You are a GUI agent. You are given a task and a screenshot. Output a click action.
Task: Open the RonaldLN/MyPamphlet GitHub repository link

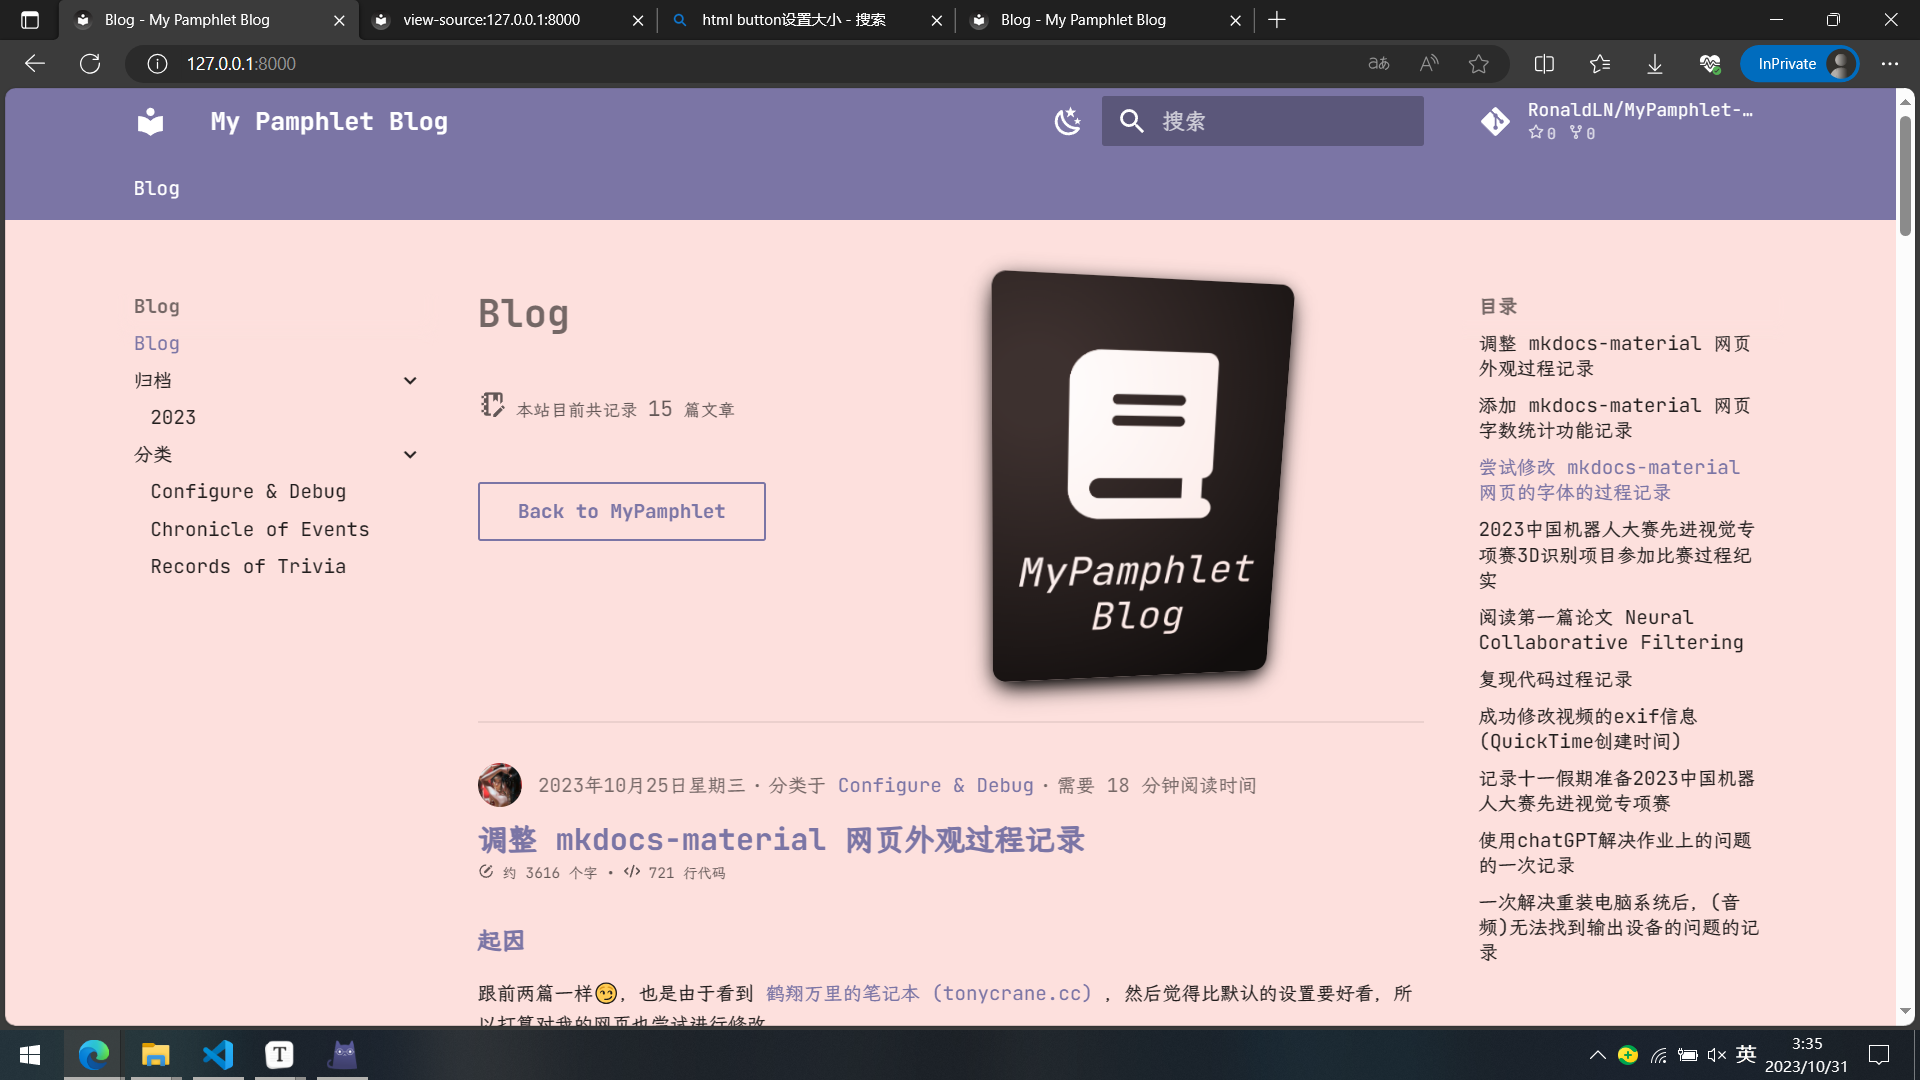[1616, 121]
